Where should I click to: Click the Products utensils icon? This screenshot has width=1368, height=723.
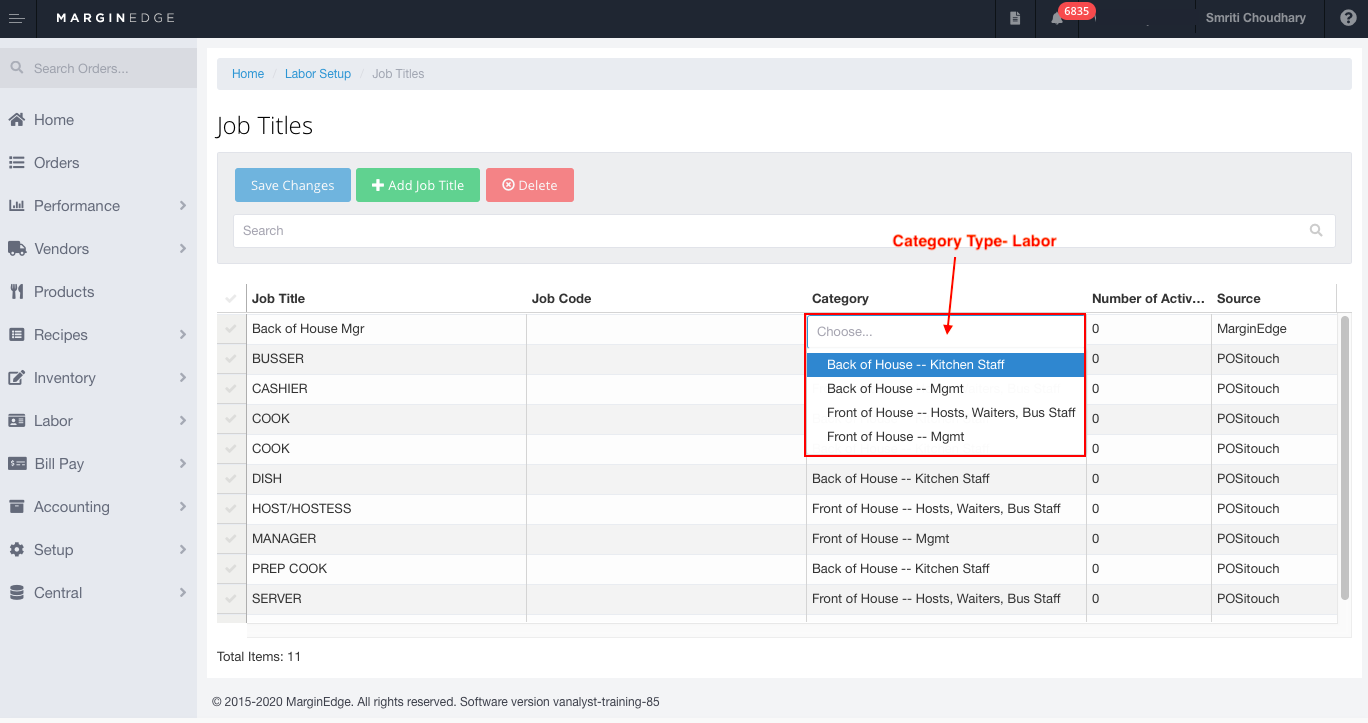(17, 291)
